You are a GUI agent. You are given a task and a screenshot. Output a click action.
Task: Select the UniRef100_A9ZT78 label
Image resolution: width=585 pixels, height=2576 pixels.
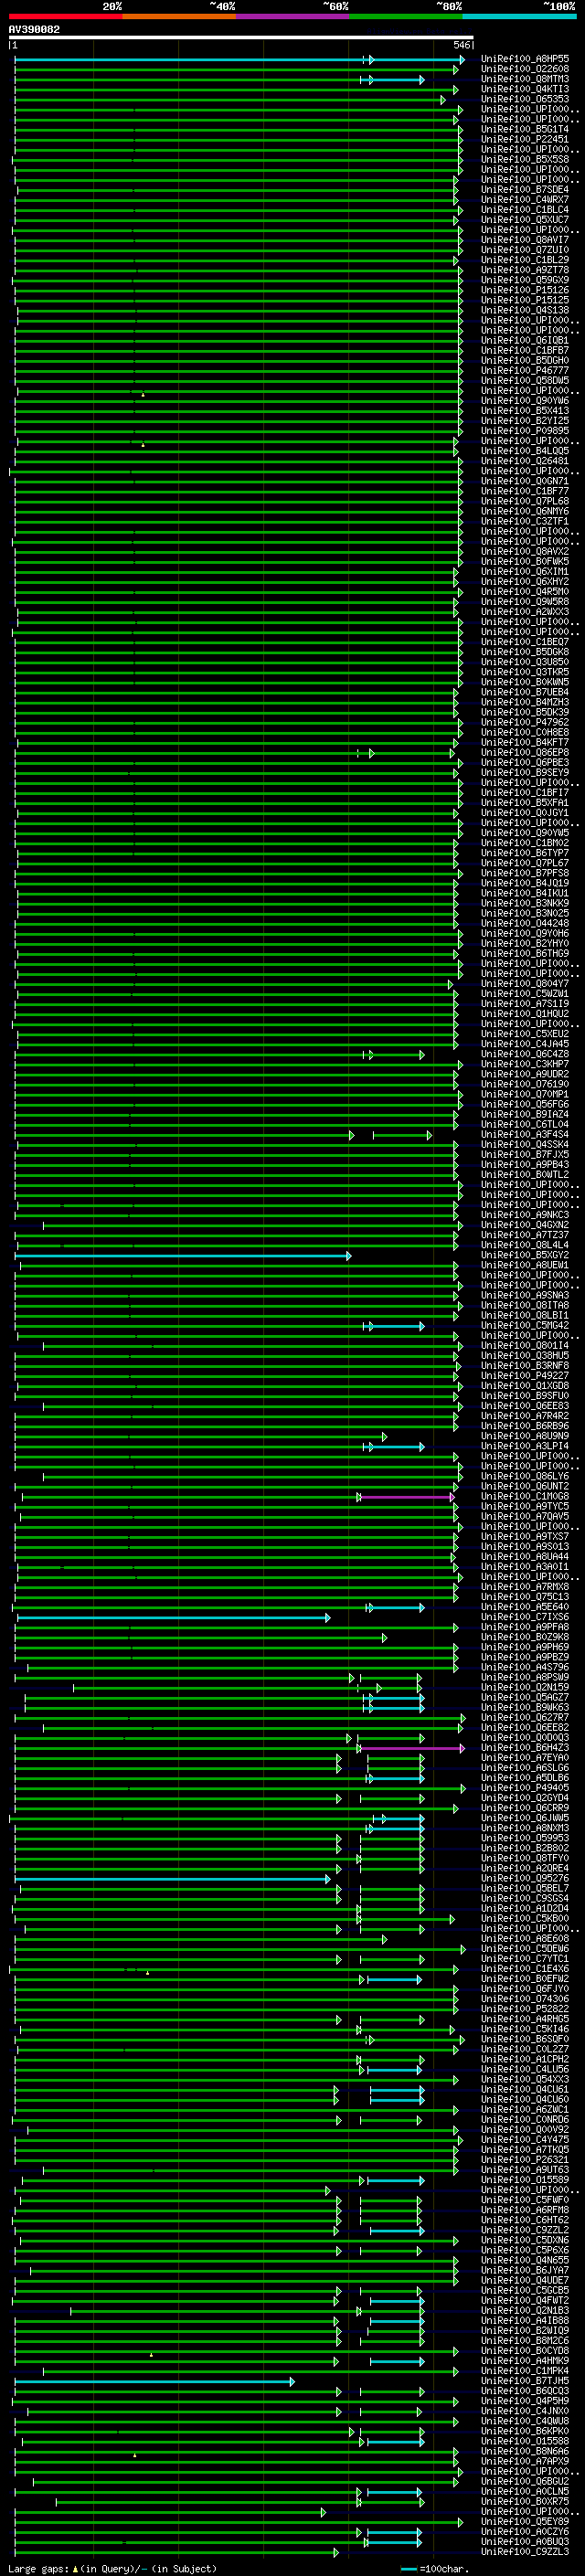pyautogui.click(x=525, y=270)
